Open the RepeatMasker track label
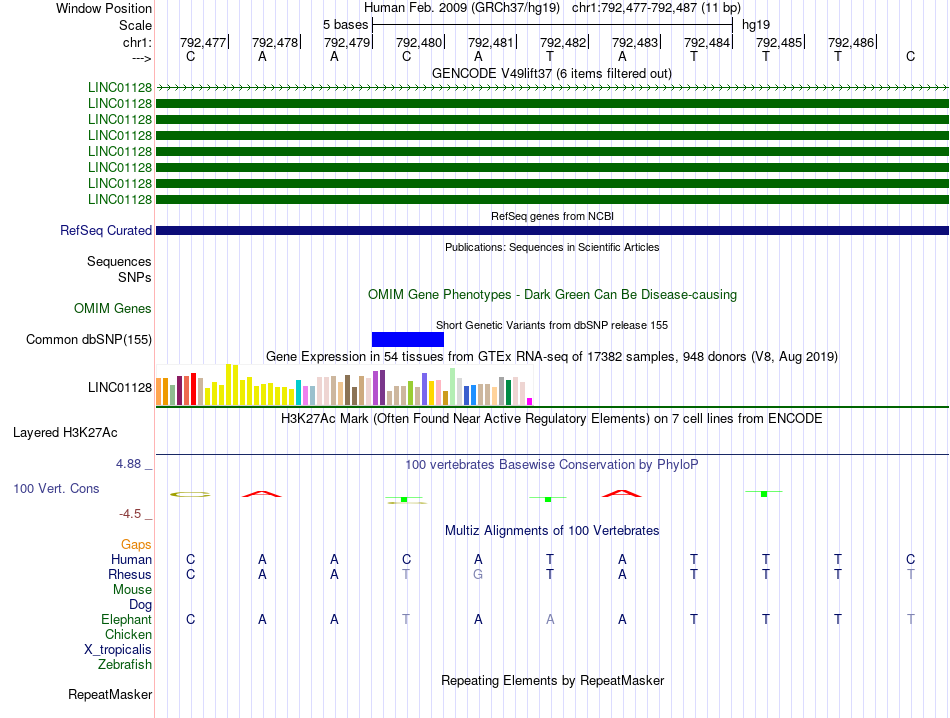 [110, 694]
